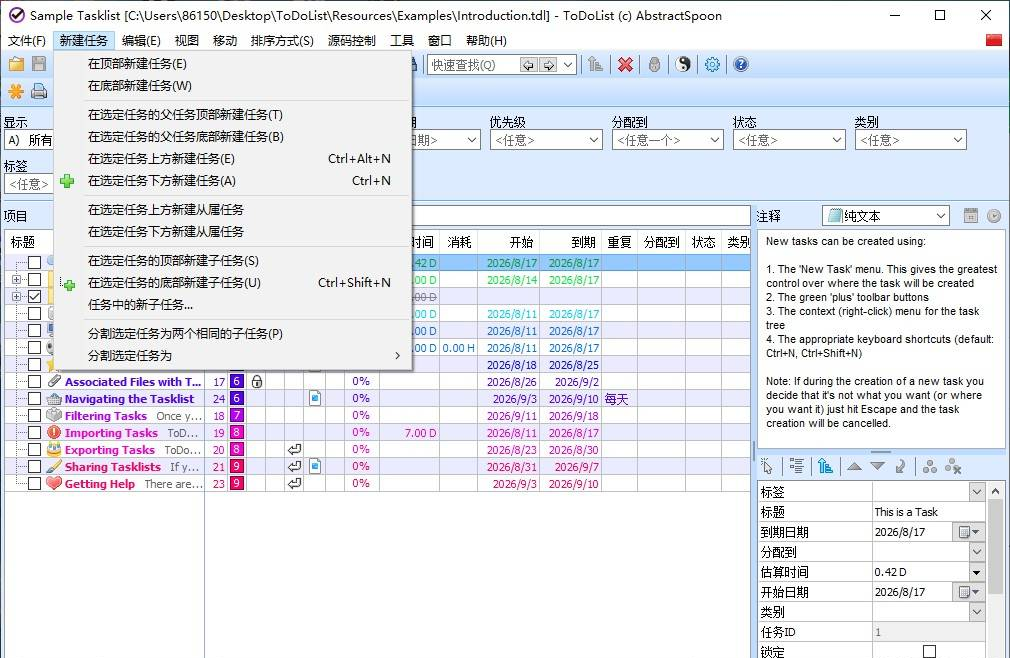Click quick find next arrow

tap(548, 65)
